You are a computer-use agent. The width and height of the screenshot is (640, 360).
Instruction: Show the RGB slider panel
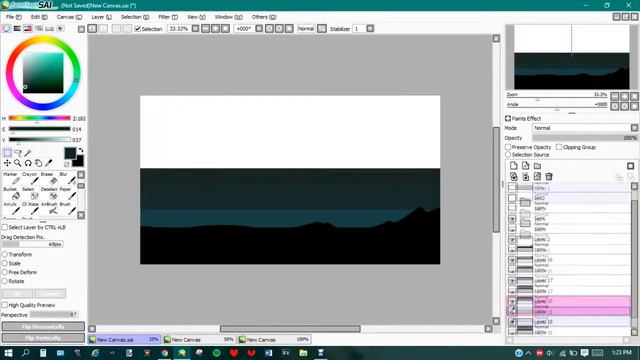pyautogui.click(x=17, y=29)
